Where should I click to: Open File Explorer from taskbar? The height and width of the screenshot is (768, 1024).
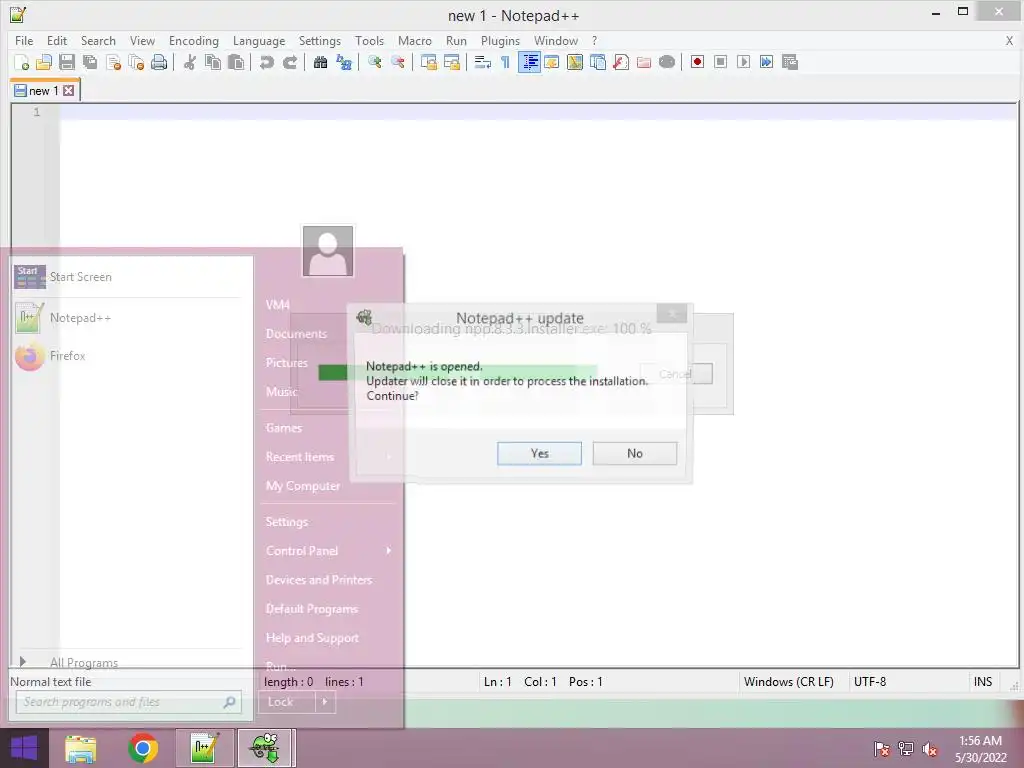(80, 748)
